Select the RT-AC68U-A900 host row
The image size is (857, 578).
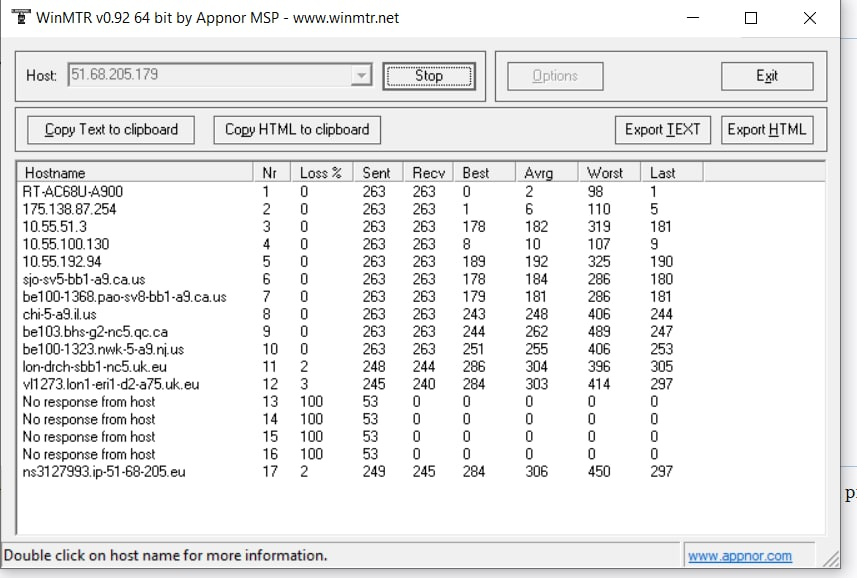click(73, 191)
